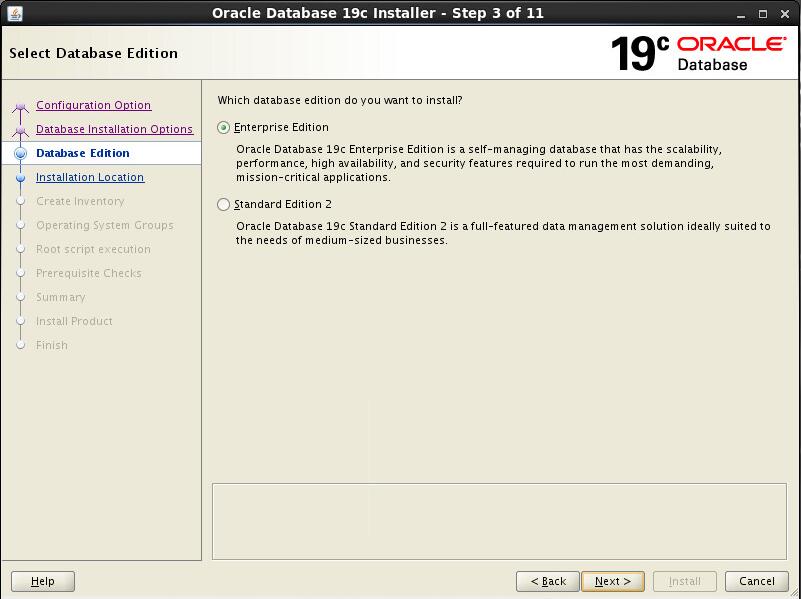Click the Configuration Option step marker icon

(x=20, y=107)
